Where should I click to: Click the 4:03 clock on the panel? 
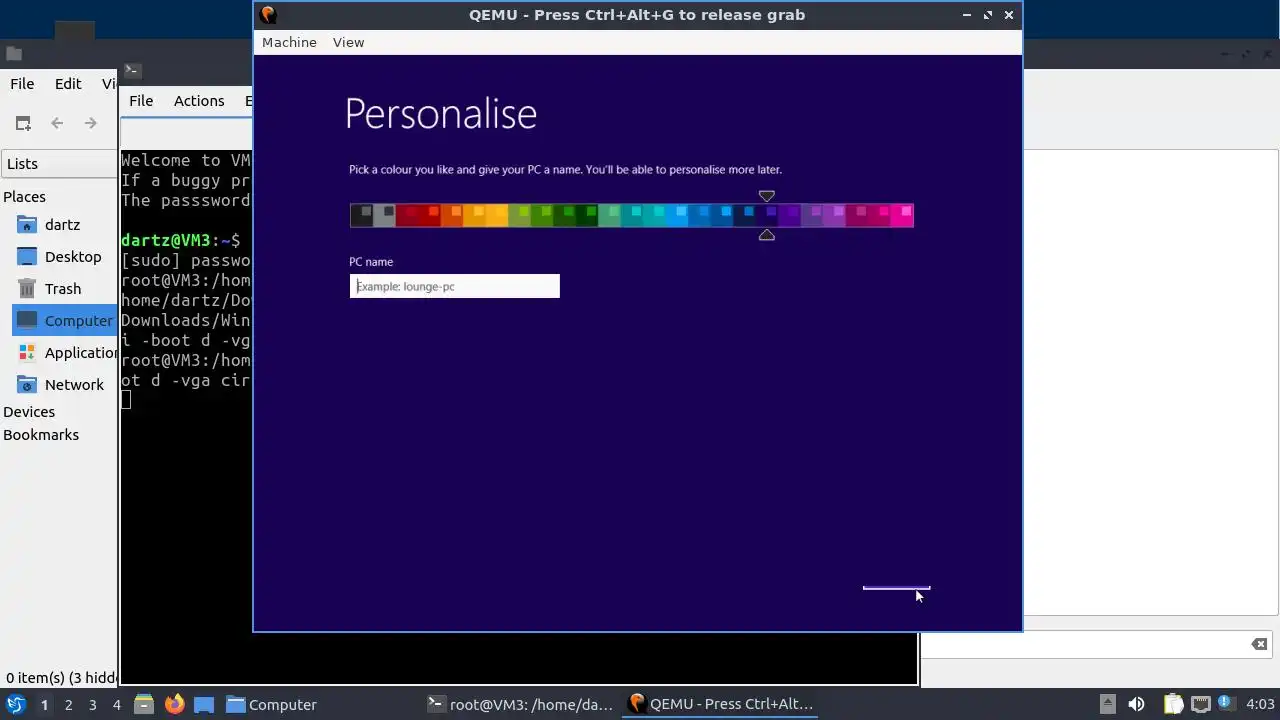point(1260,704)
